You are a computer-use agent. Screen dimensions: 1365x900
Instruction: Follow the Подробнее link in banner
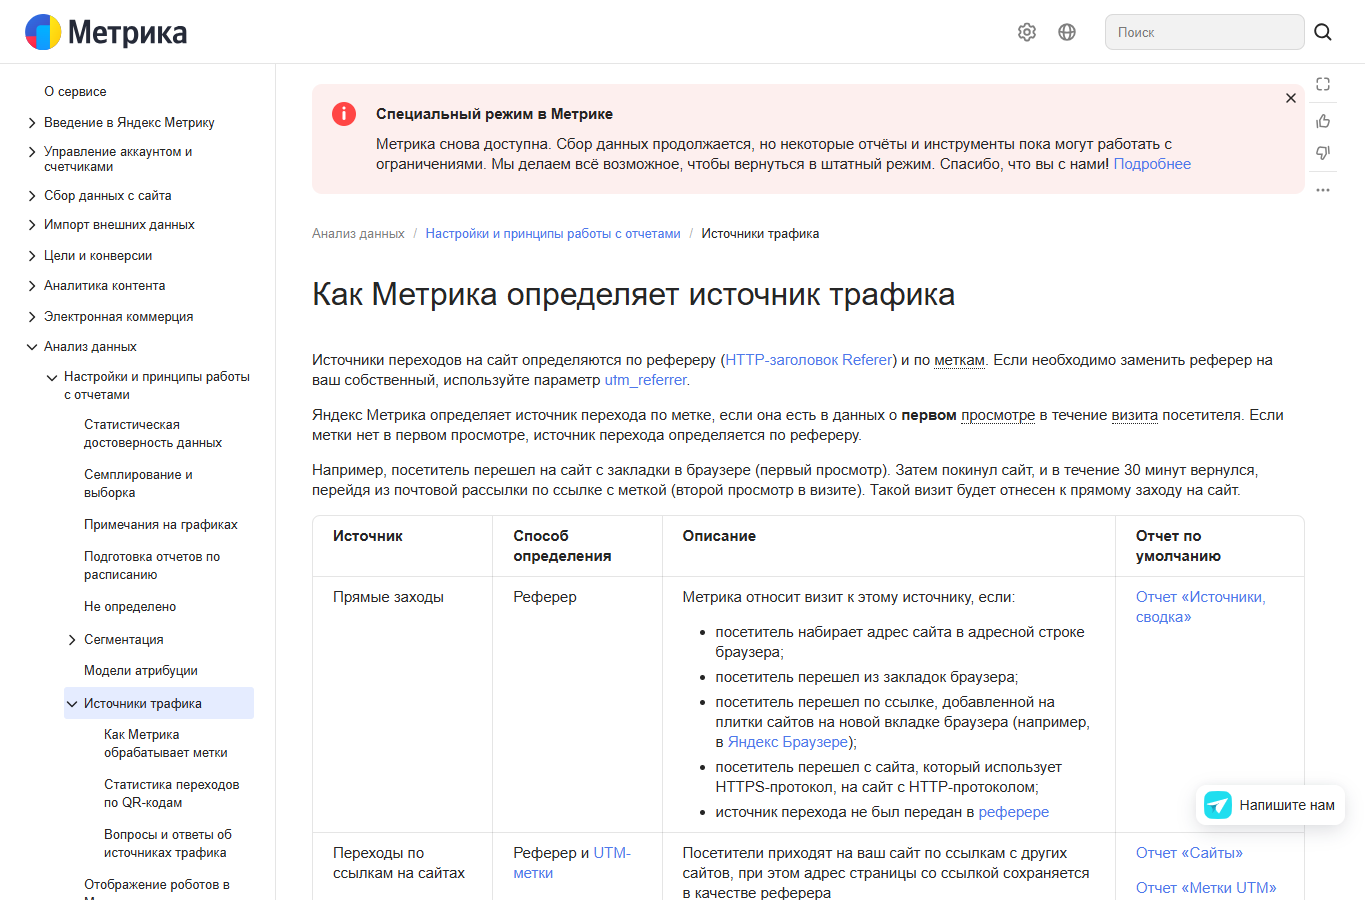(1152, 164)
